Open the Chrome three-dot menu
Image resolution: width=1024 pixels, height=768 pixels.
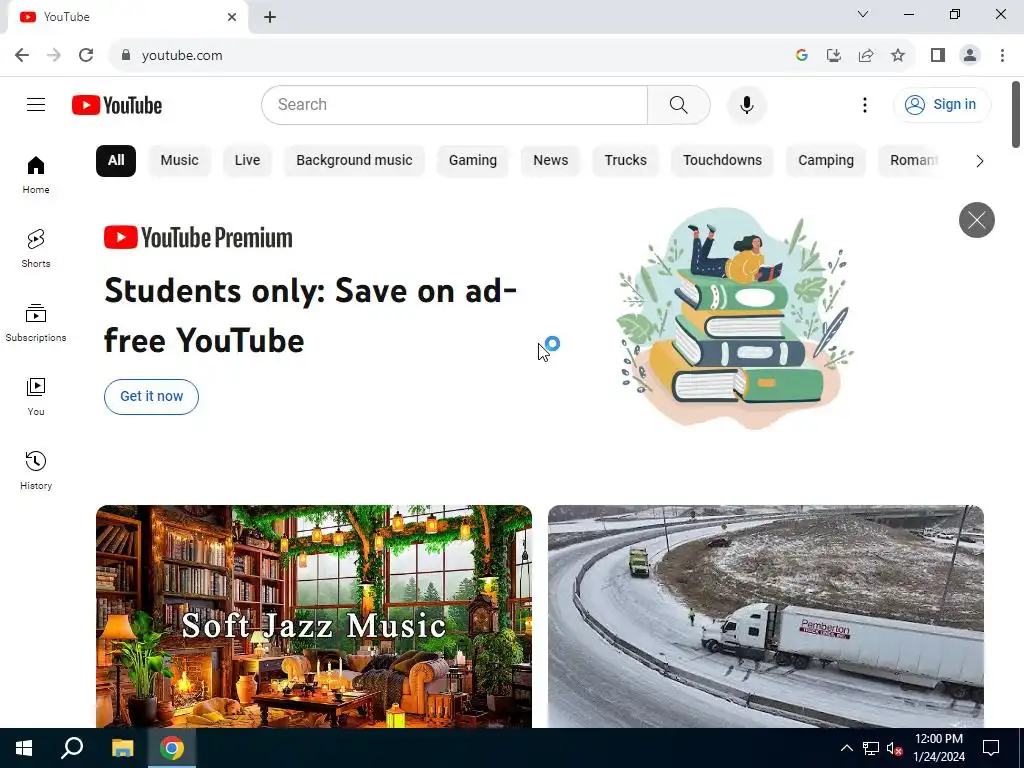pyautogui.click(x=1002, y=55)
